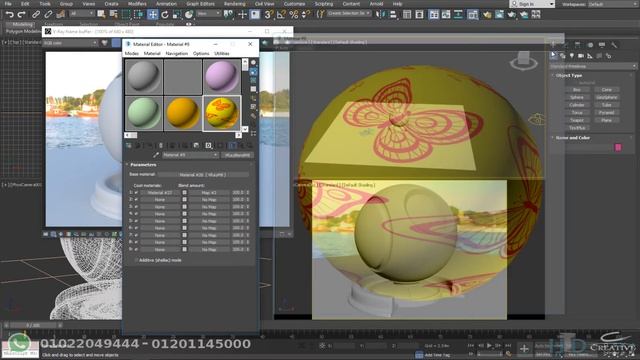
Task: Open the reference coordinate system 'View' dropdown
Action: pos(208,14)
